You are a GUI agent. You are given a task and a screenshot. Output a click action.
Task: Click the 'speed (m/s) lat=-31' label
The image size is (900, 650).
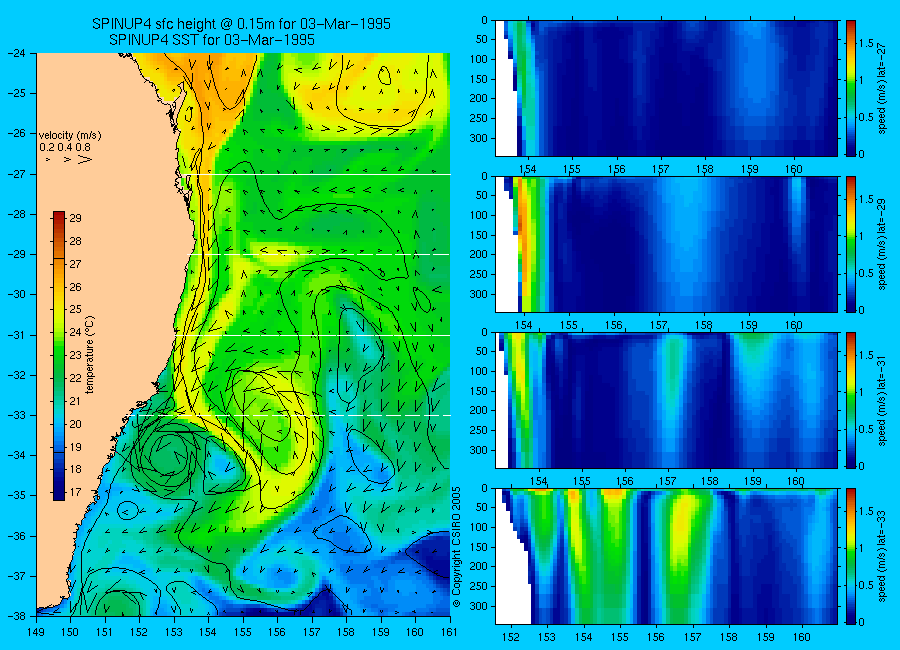[x=882, y=400]
